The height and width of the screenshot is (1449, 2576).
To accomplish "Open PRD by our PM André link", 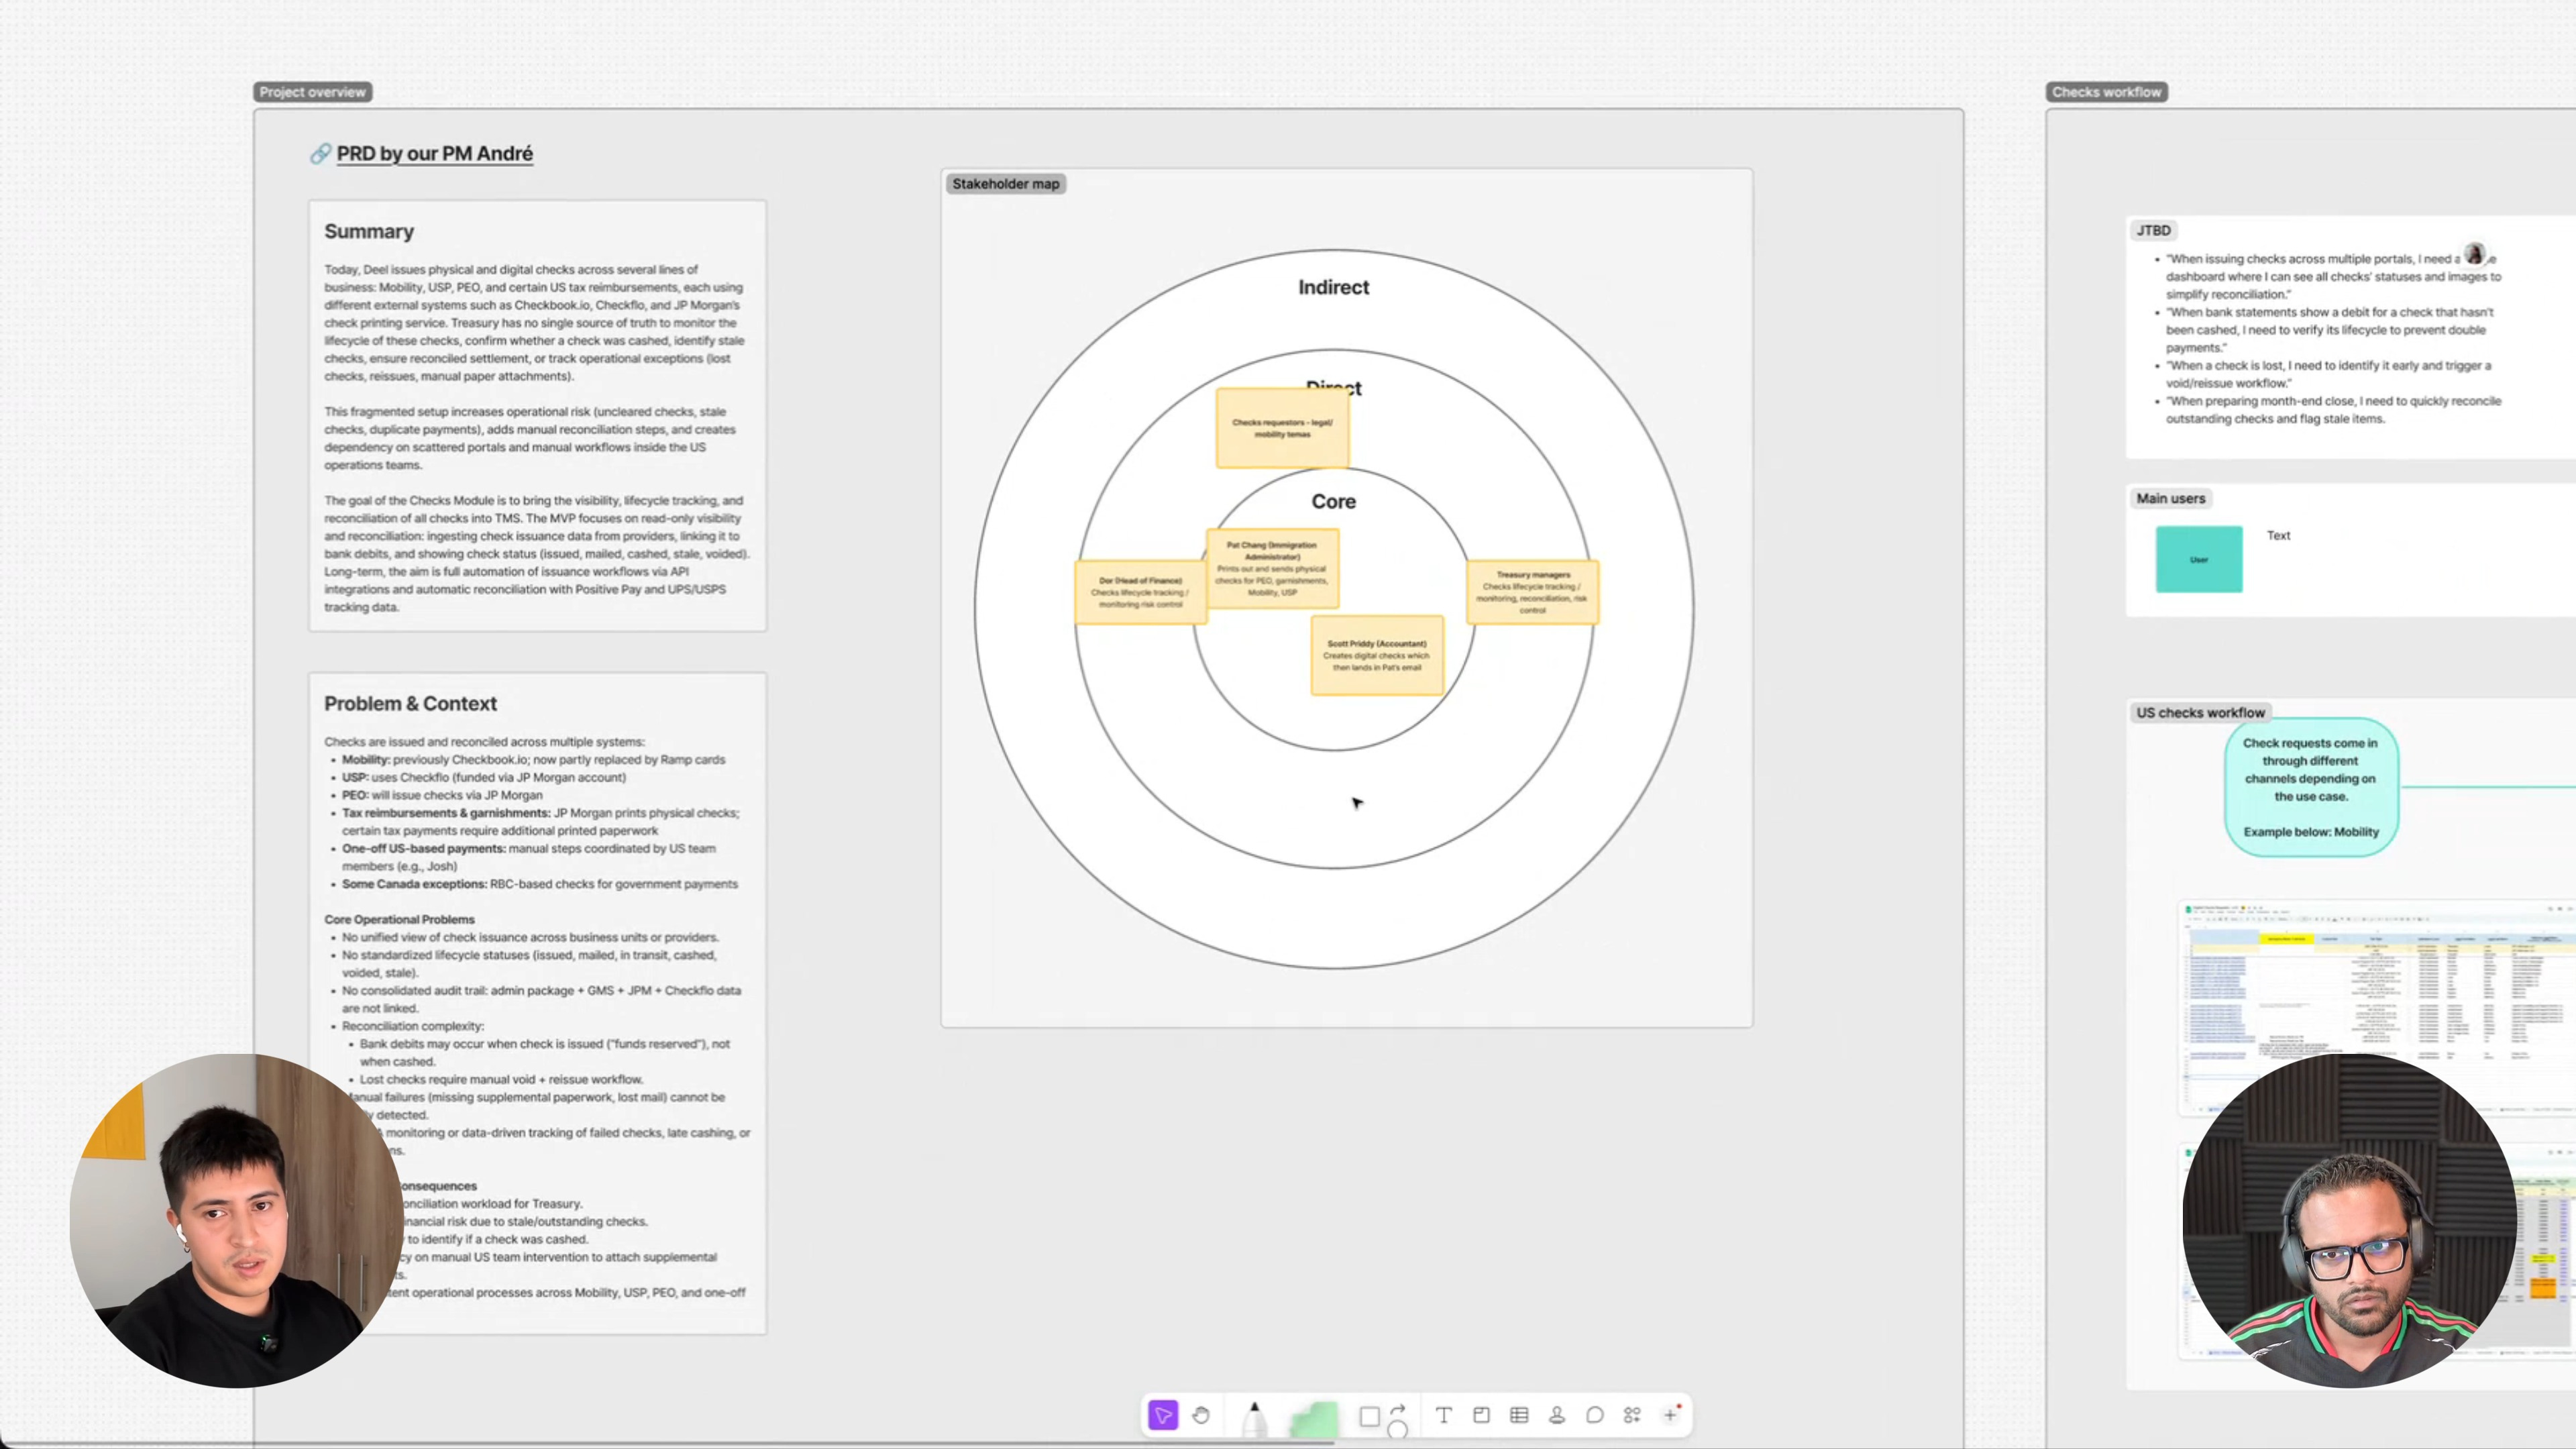I will tap(434, 153).
